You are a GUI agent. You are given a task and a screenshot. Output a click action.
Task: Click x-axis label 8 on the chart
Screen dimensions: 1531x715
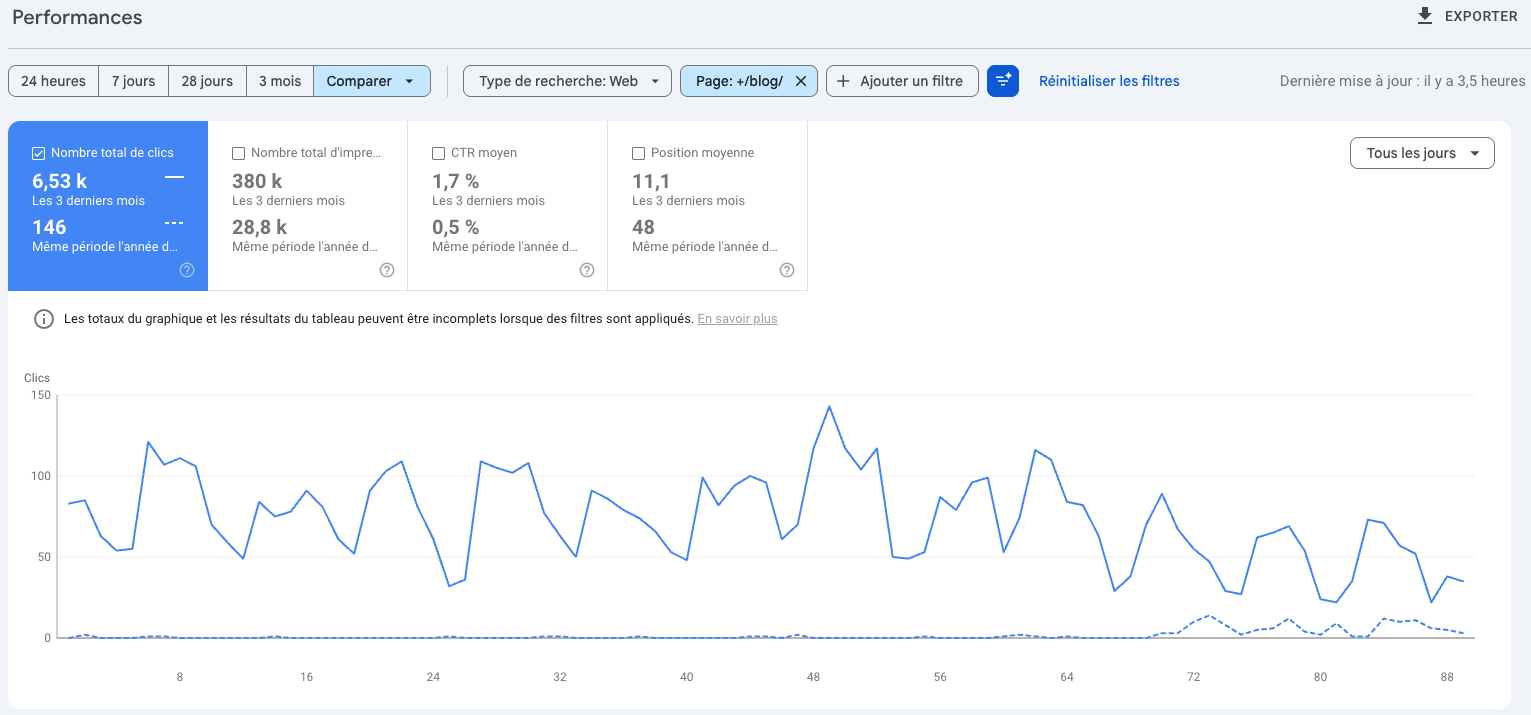(x=180, y=677)
